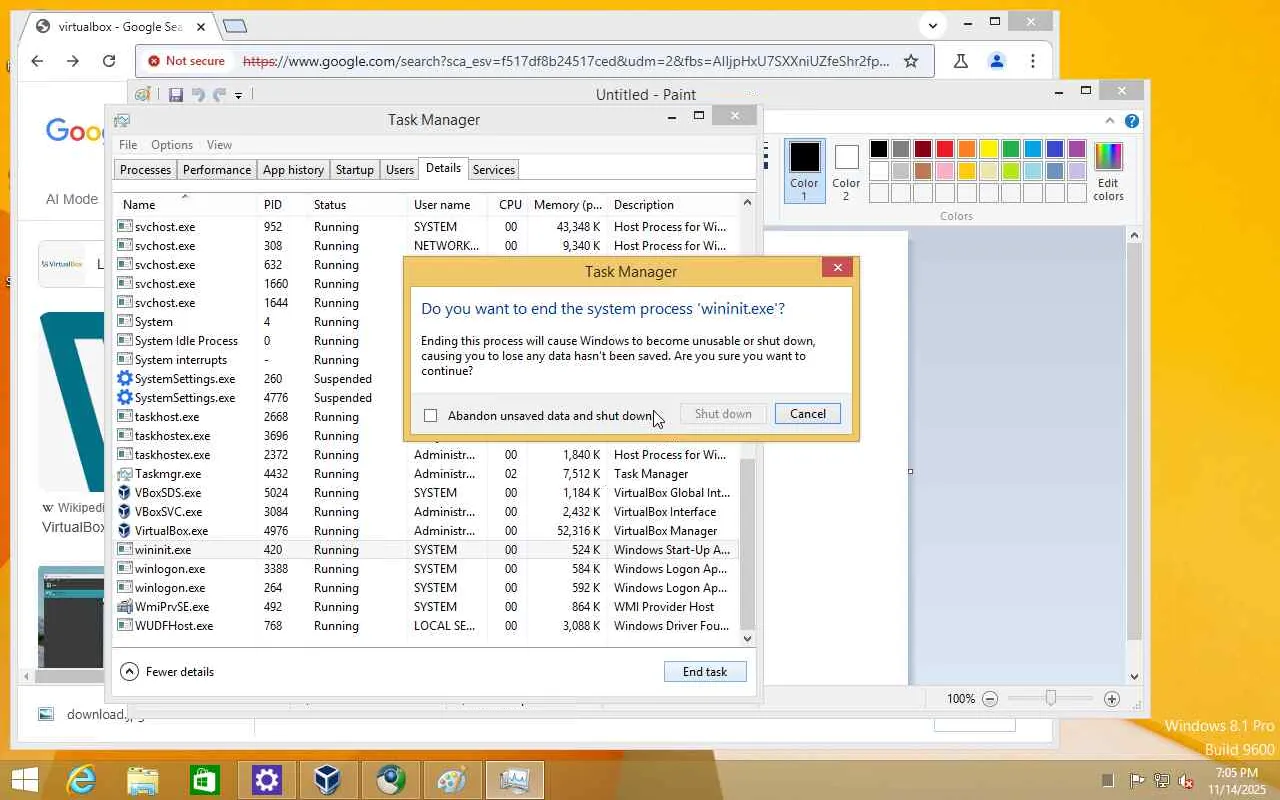Zoom in with Paint's plus button
The width and height of the screenshot is (1280, 800).
coord(1112,699)
